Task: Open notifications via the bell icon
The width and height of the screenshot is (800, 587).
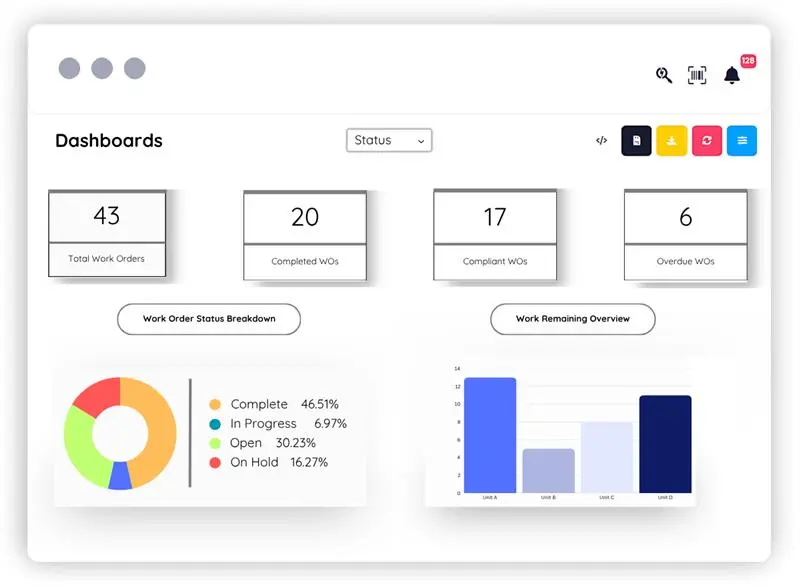Action: (x=732, y=75)
